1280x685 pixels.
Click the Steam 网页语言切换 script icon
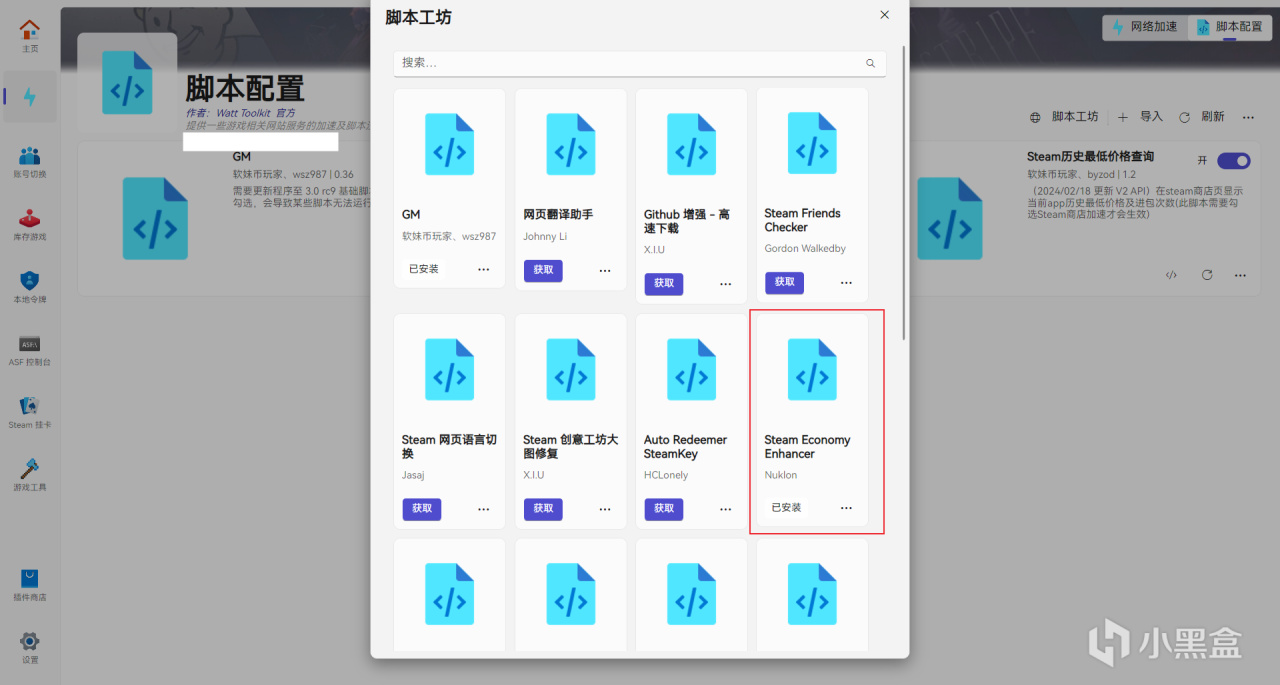click(x=449, y=369)
